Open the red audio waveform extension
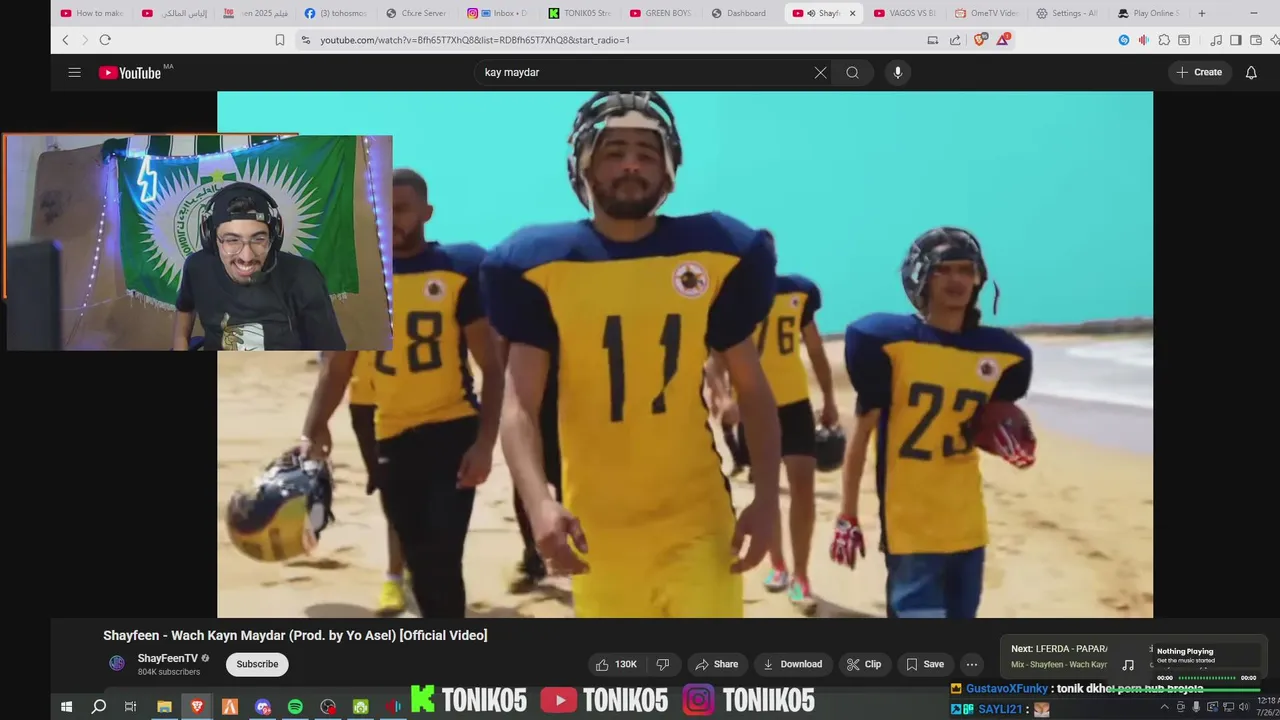 [x=1144, y=40]
